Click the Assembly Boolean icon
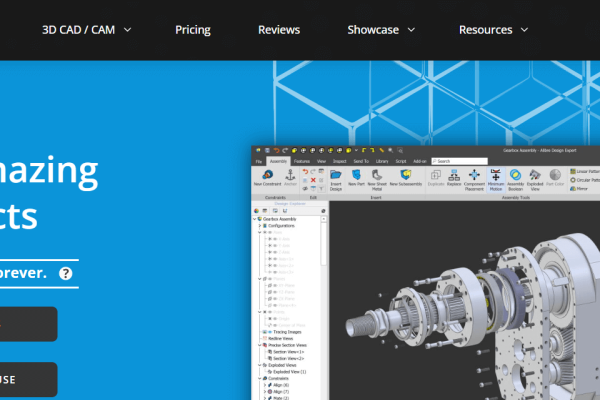Screen dimensions: 600x400 coord(515,177)
